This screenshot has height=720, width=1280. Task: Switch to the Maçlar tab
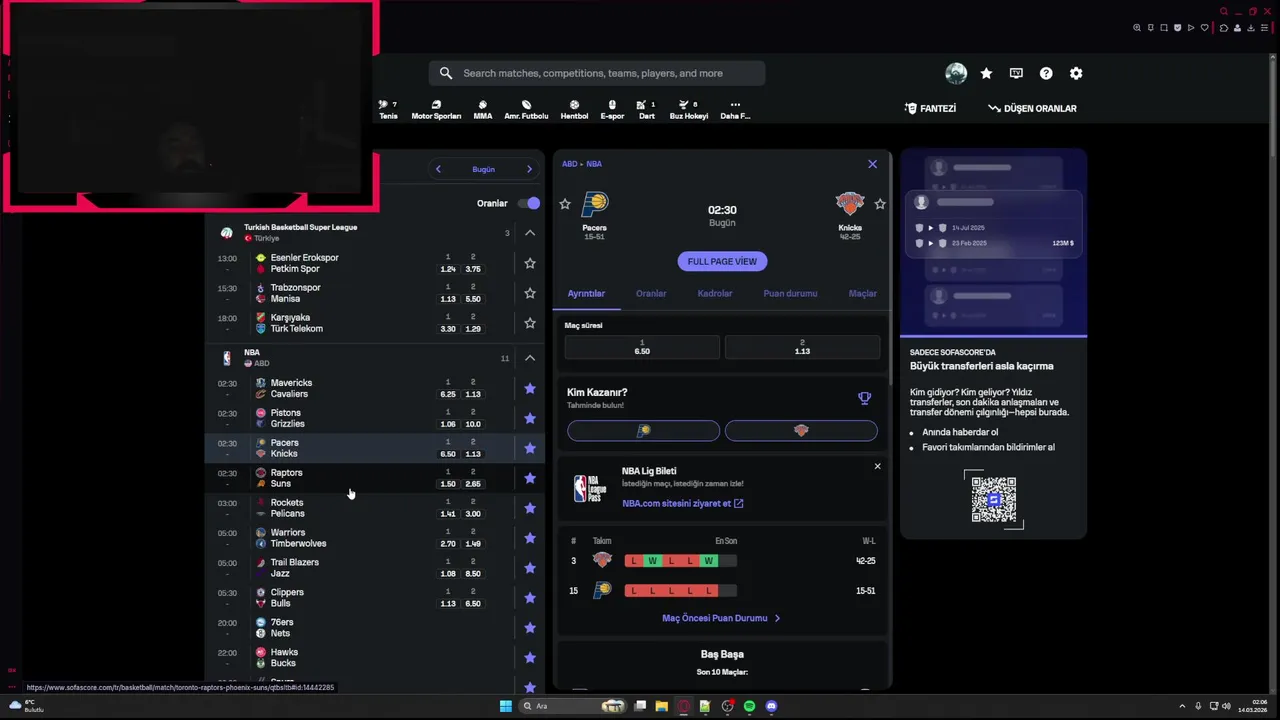[863, 293]
